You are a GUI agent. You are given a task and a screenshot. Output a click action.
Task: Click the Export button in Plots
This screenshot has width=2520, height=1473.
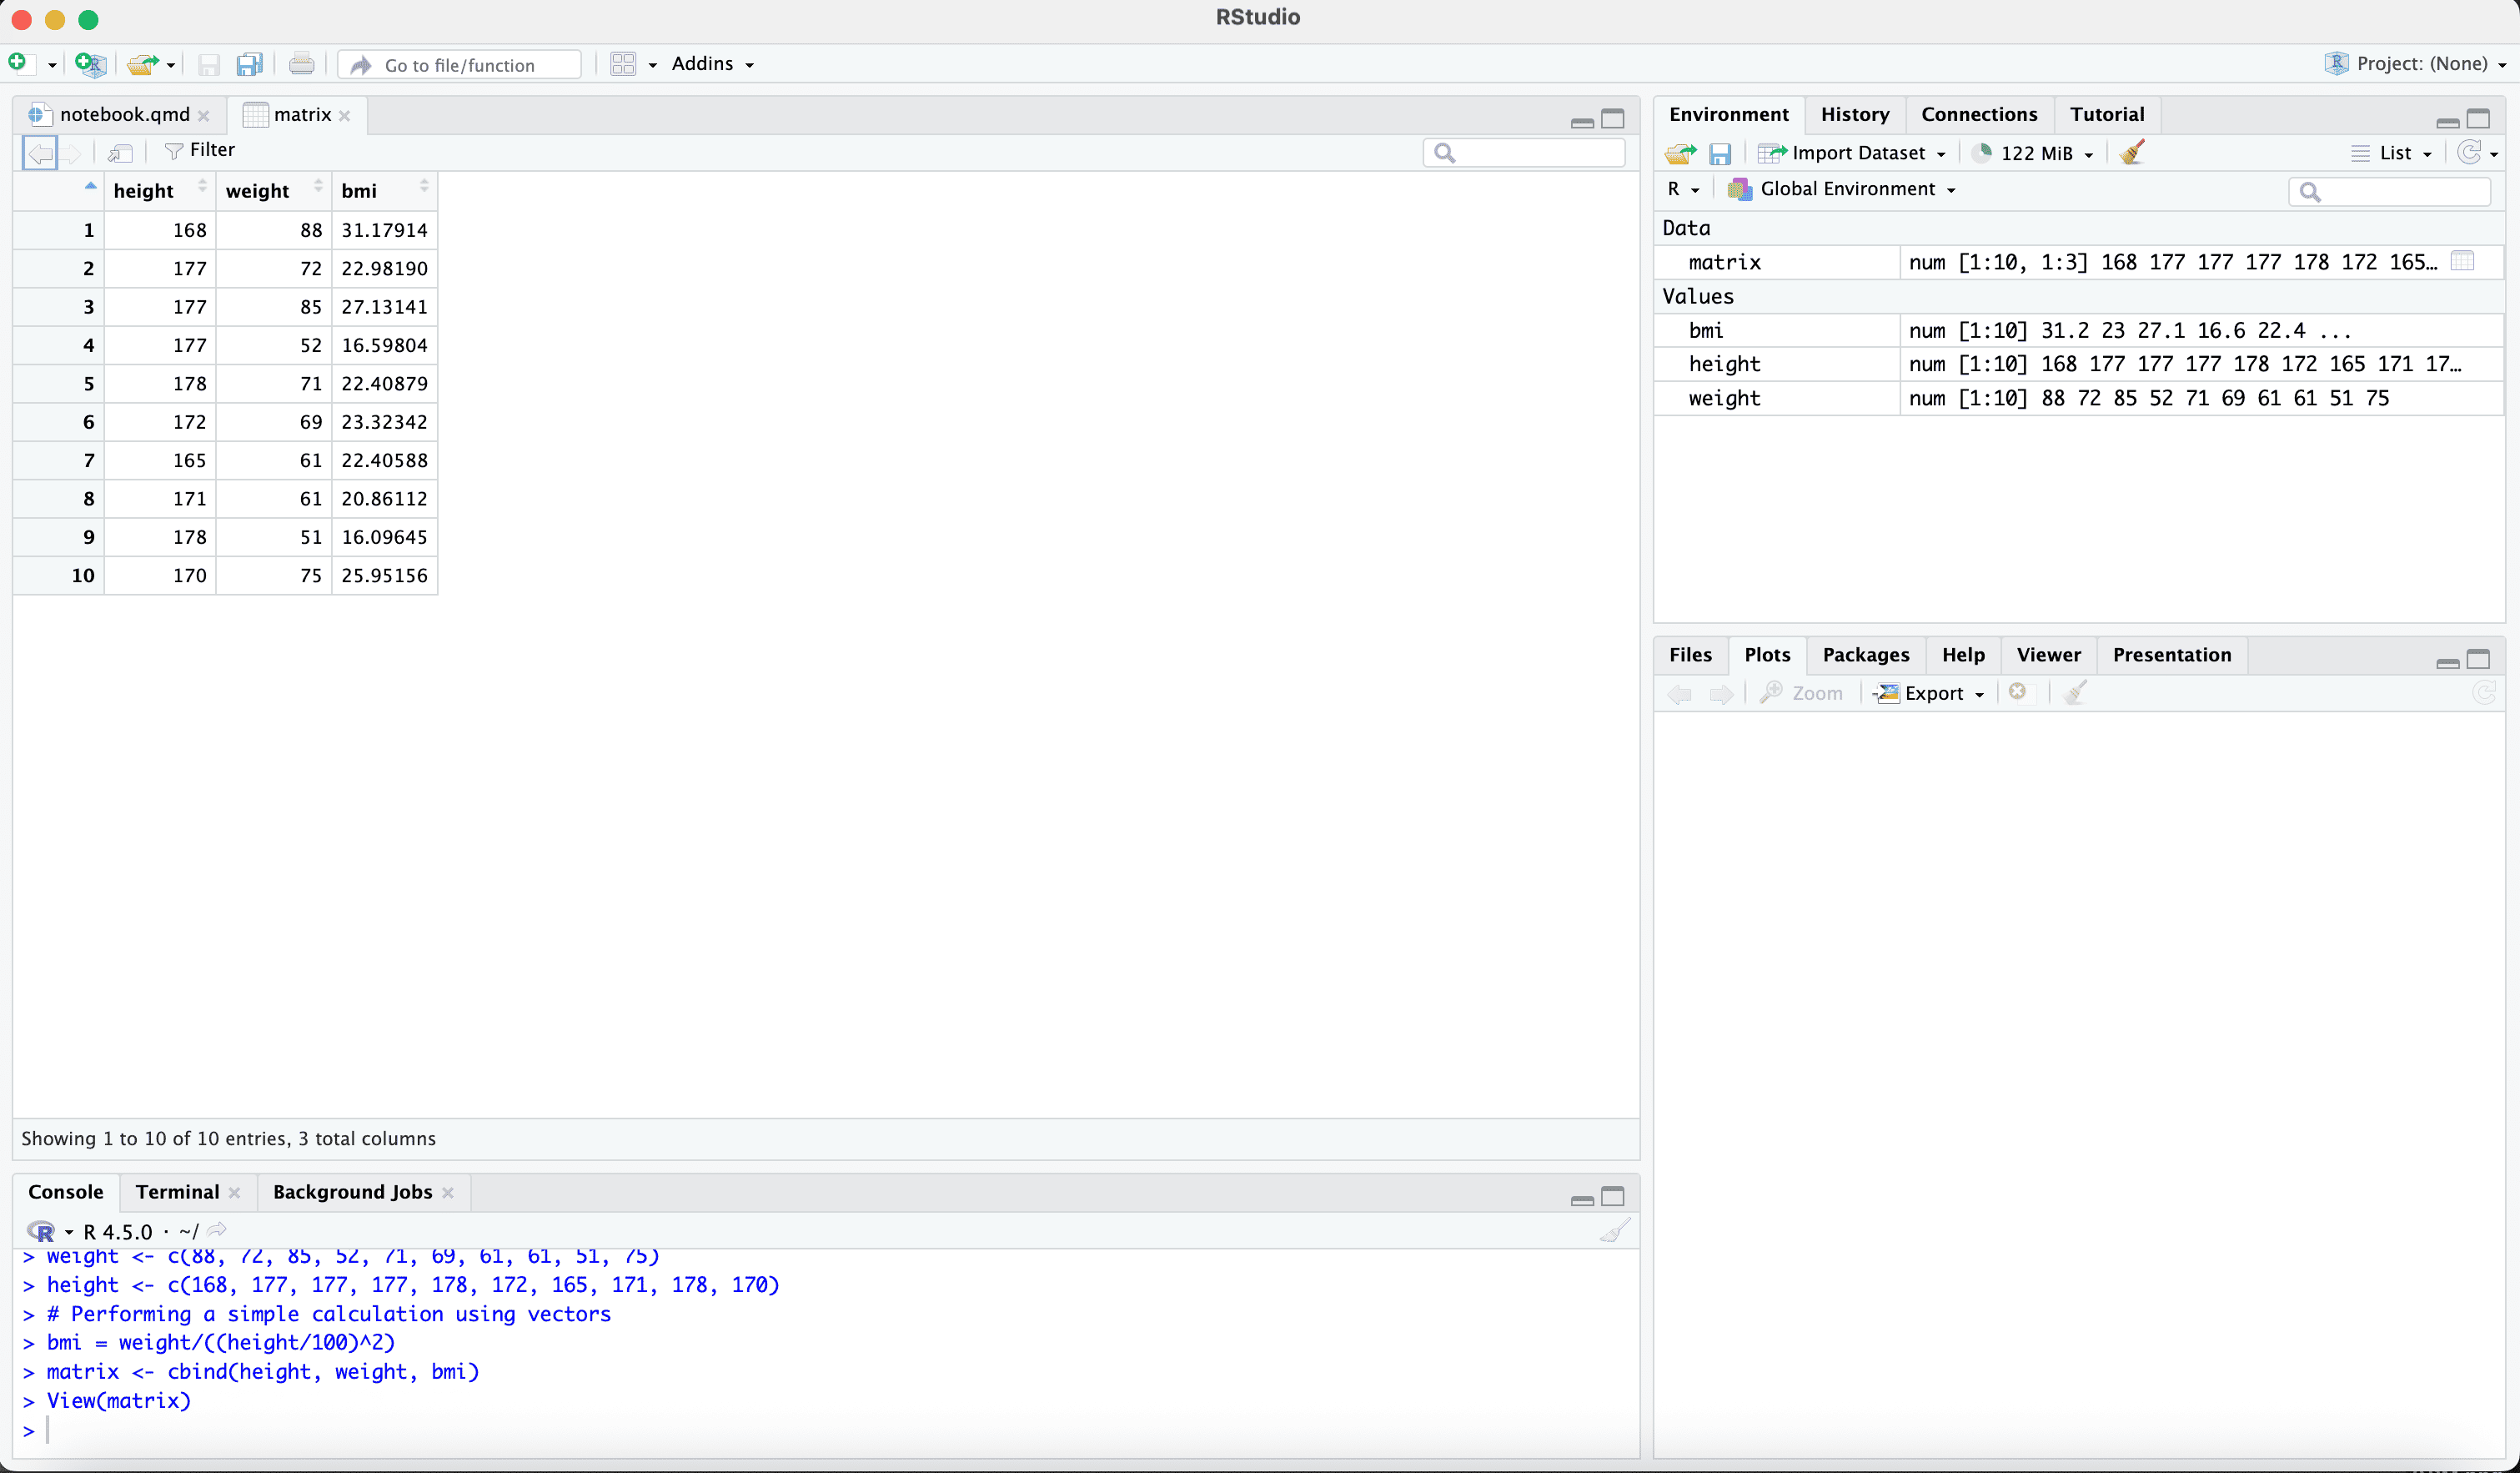[1932, 693]
